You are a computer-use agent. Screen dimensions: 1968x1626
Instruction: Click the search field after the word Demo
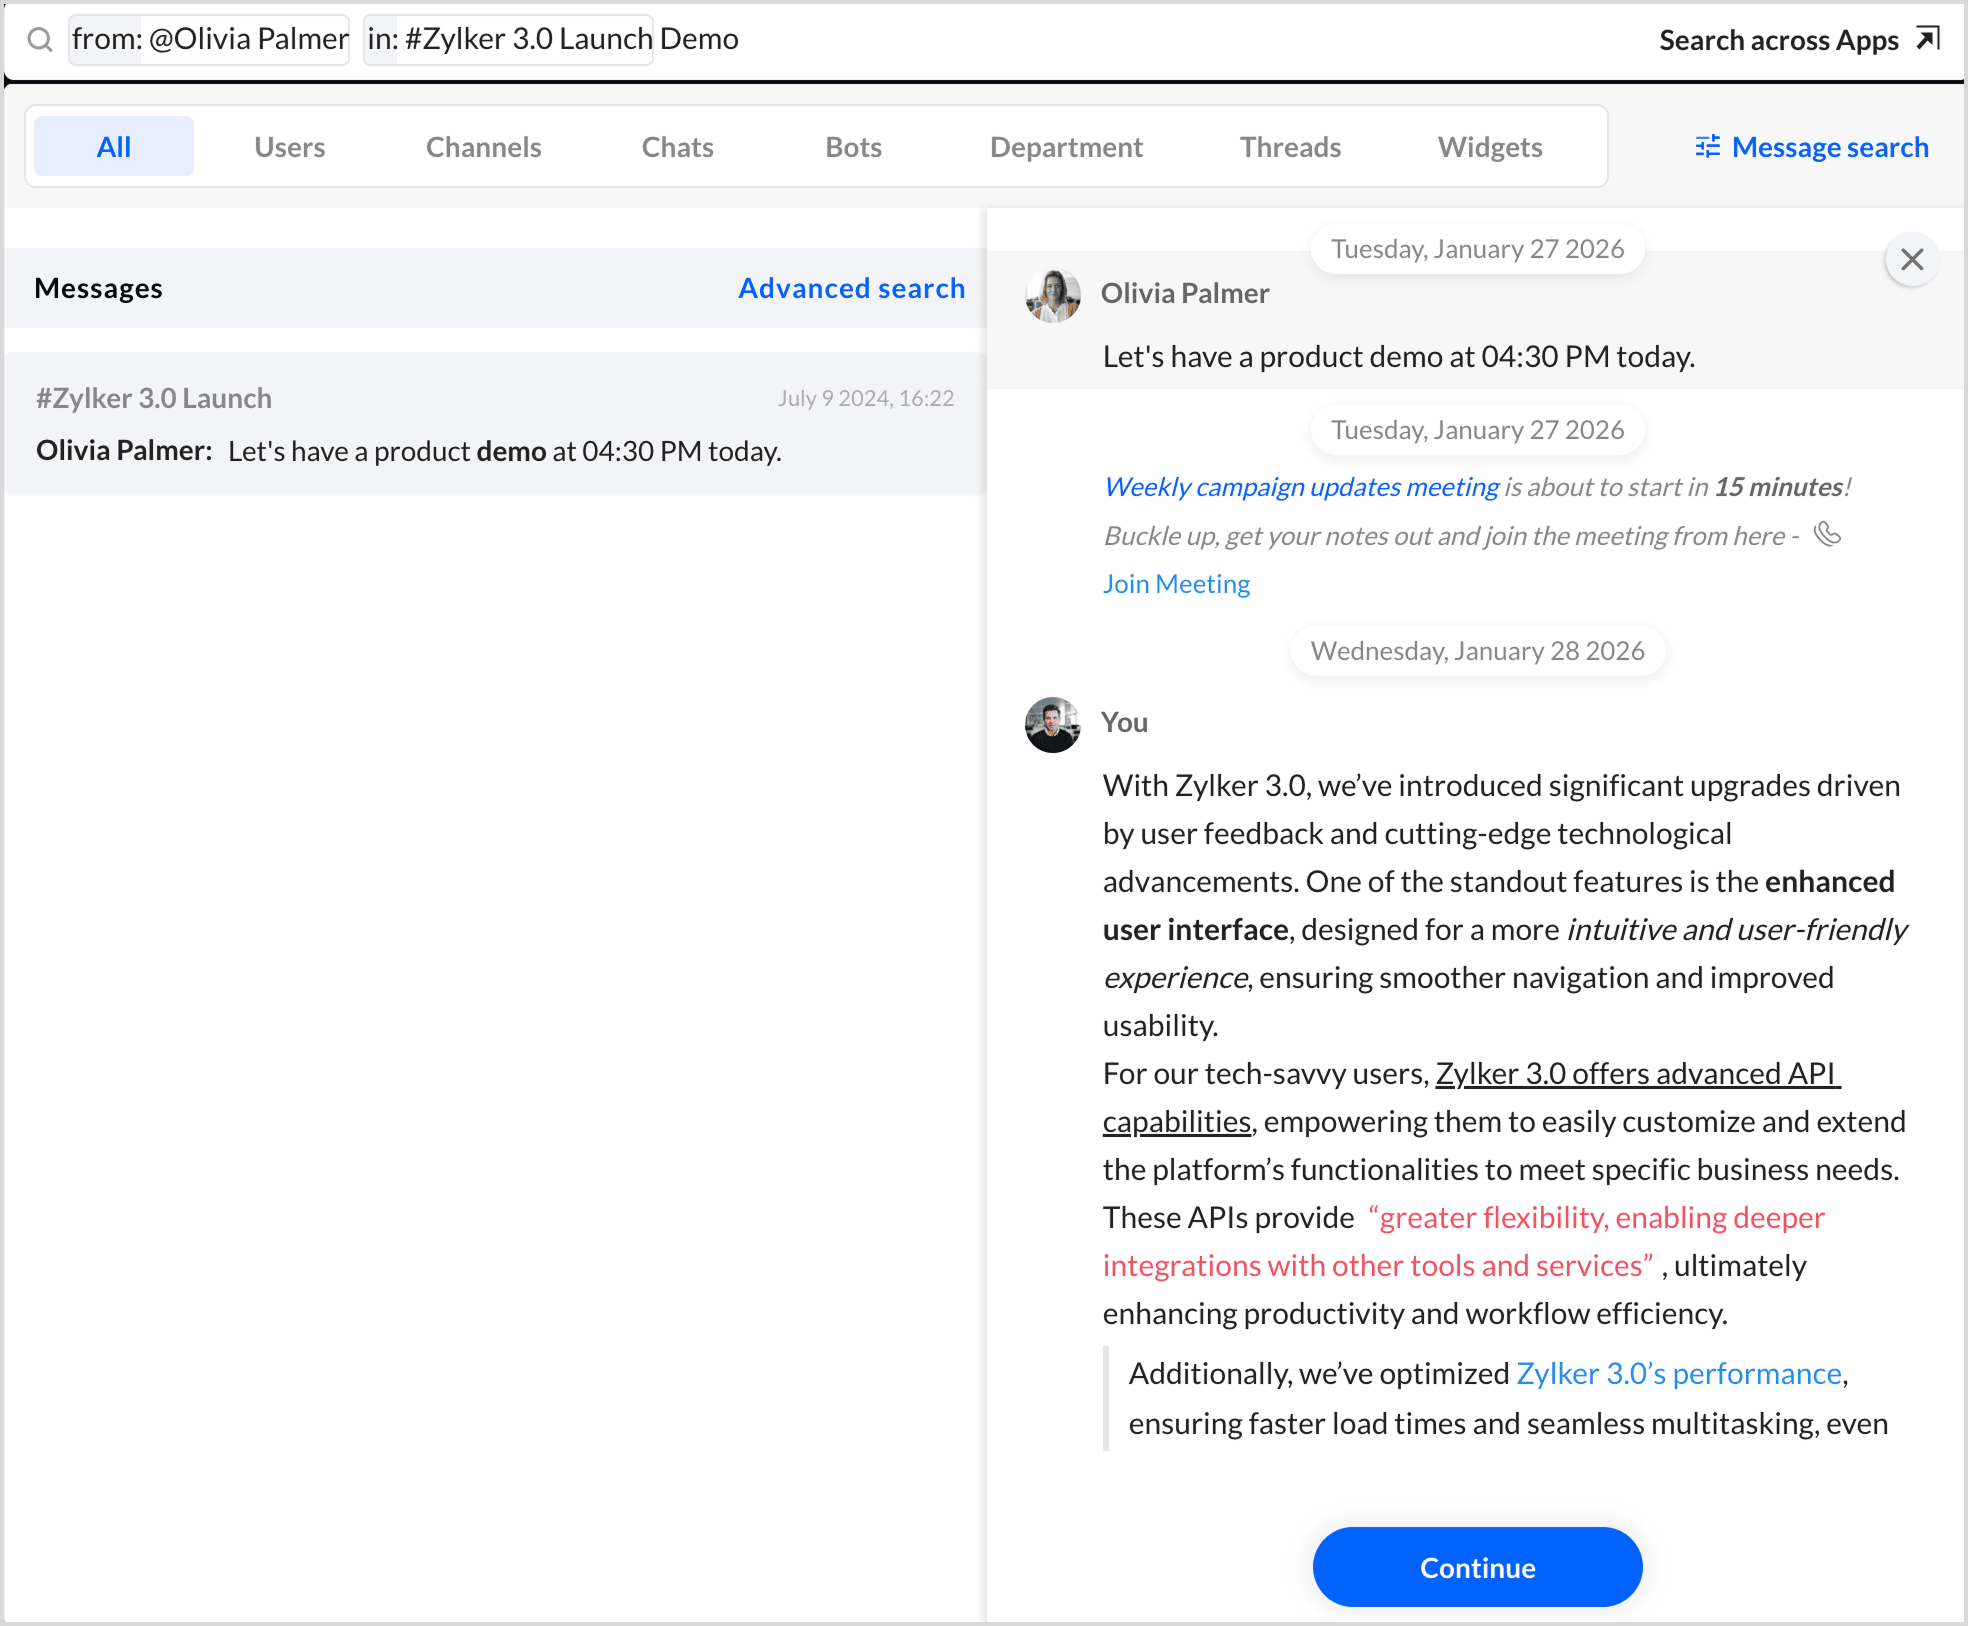pyautogui.click(x=1190, y=40)
